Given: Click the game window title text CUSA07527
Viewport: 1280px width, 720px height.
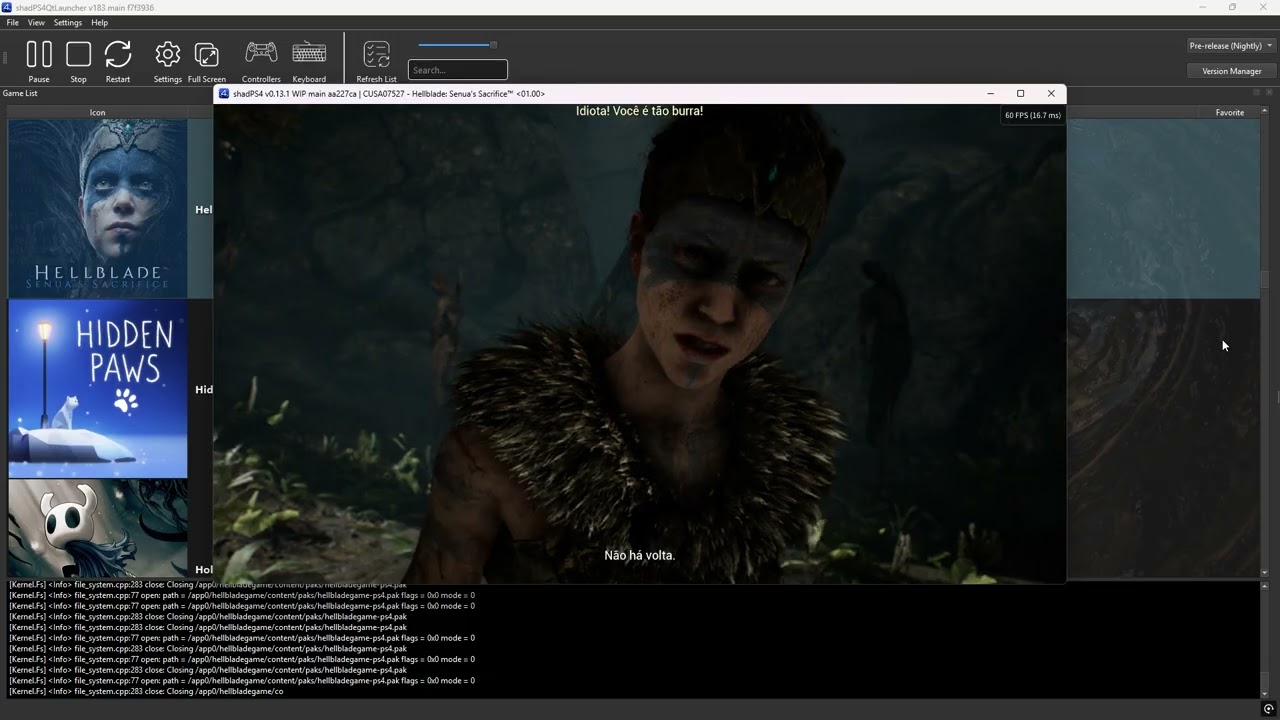Looking at the screenshot, I should tap(381, 93).
